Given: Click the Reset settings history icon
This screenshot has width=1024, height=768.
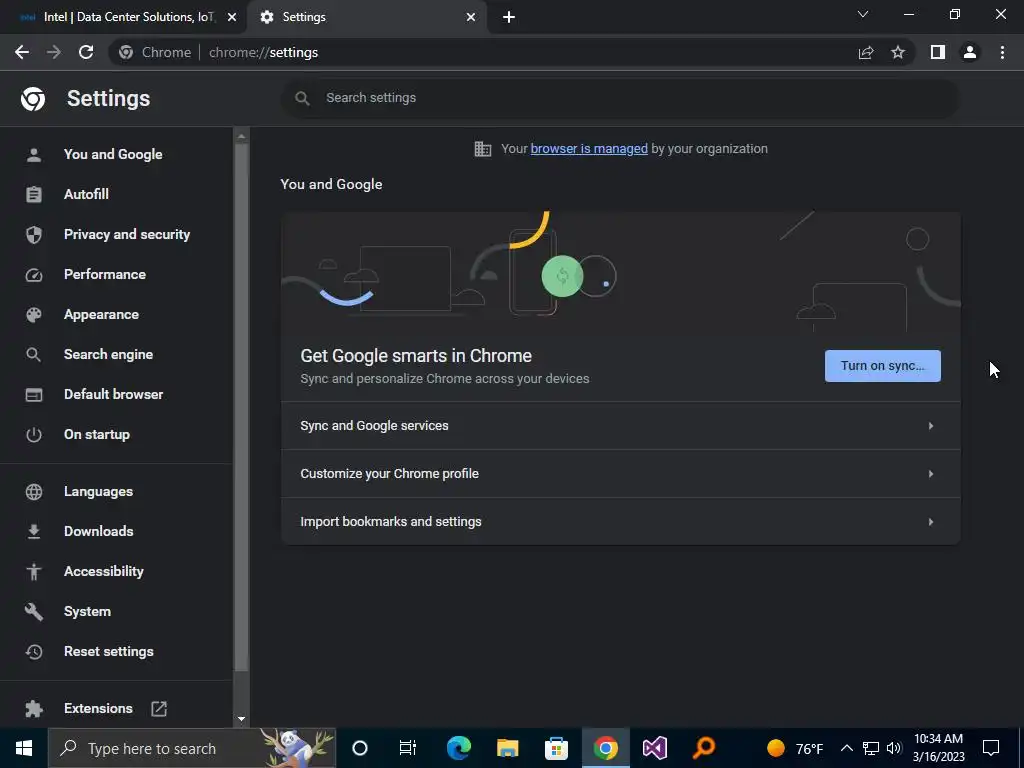Looking at the screenshot, I should (x=33, y=652).
